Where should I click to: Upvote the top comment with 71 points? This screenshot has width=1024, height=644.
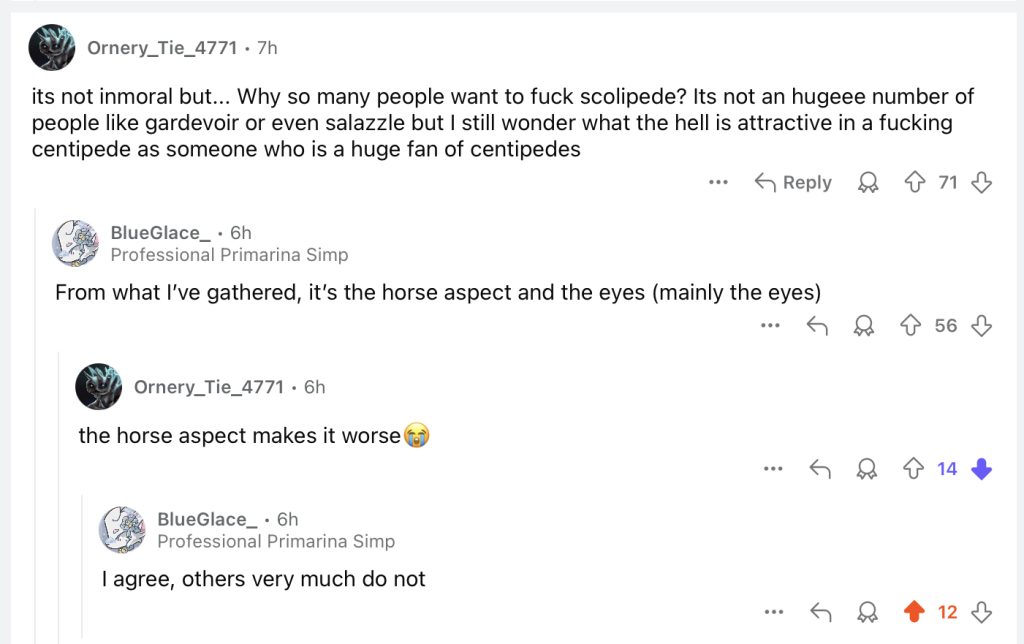(913, 182)
